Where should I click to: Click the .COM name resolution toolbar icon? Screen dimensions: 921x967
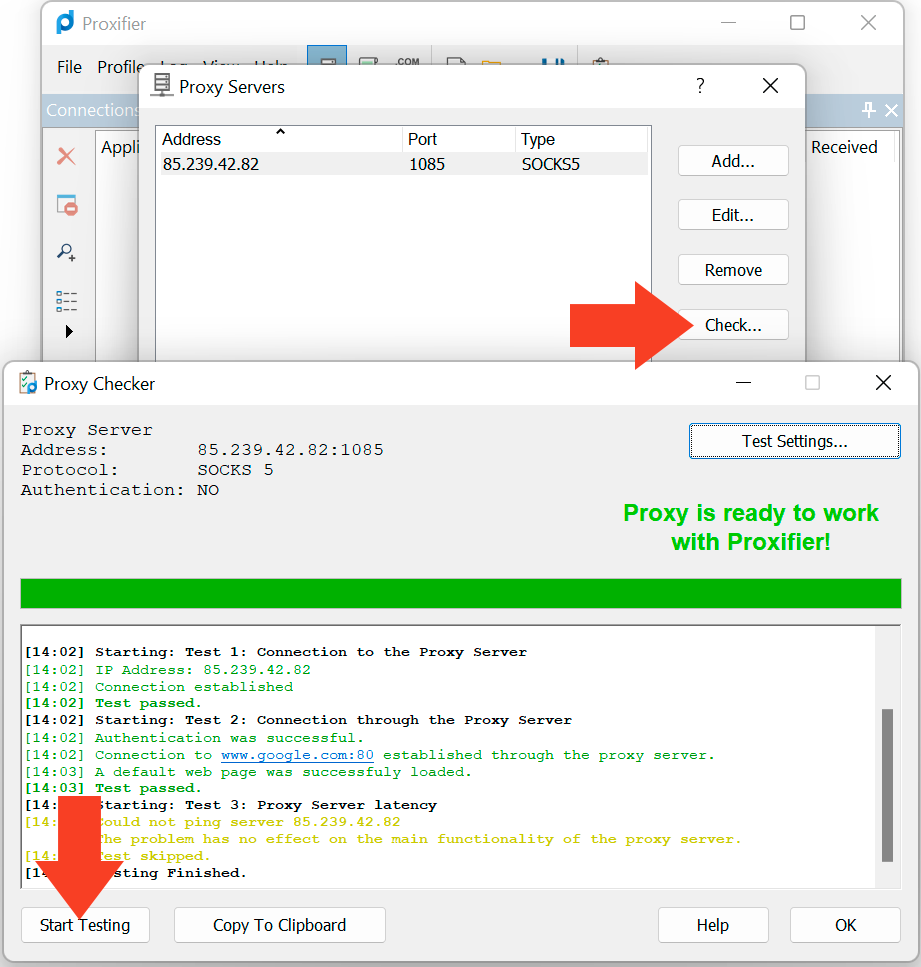pos(407,64)
